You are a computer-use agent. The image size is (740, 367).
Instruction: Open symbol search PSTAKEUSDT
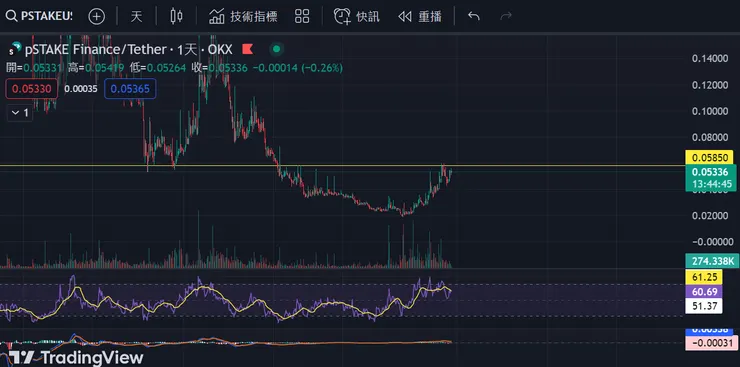[x=39, y=16]
